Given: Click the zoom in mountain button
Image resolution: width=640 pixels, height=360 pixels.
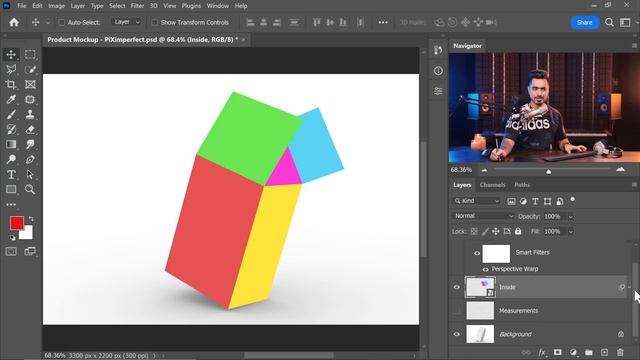Looking at the screenshot, I should tap(620, 169).
